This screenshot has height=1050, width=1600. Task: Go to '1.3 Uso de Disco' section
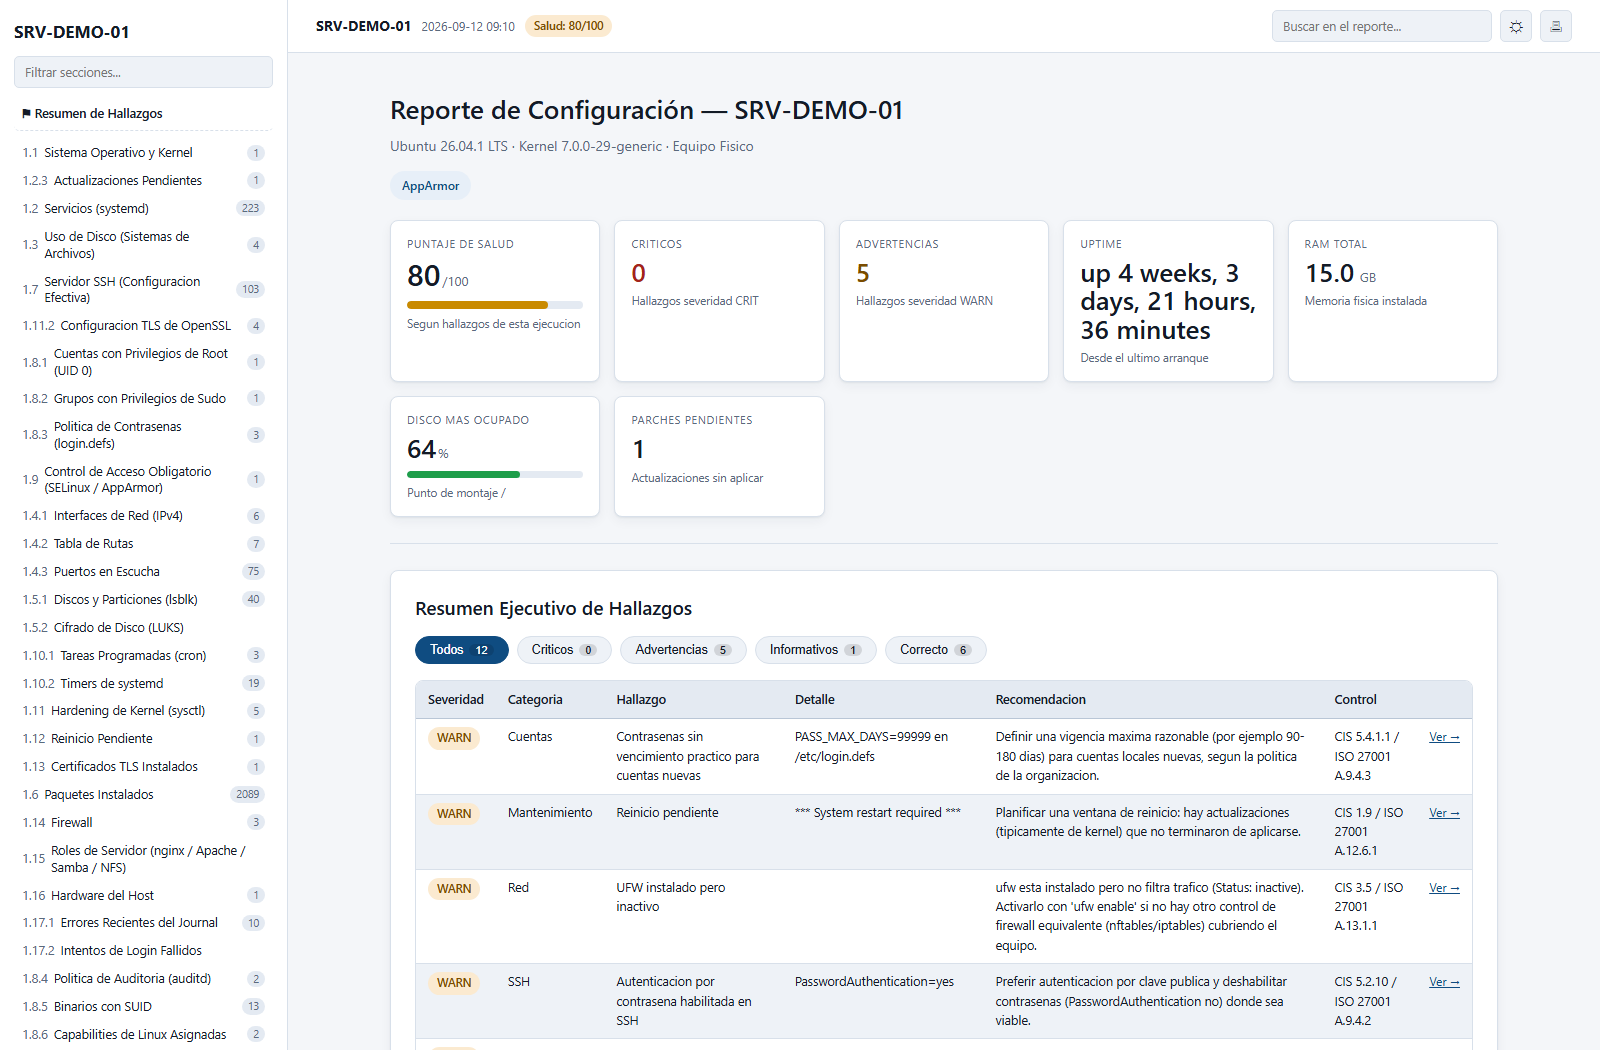(143, 245)
